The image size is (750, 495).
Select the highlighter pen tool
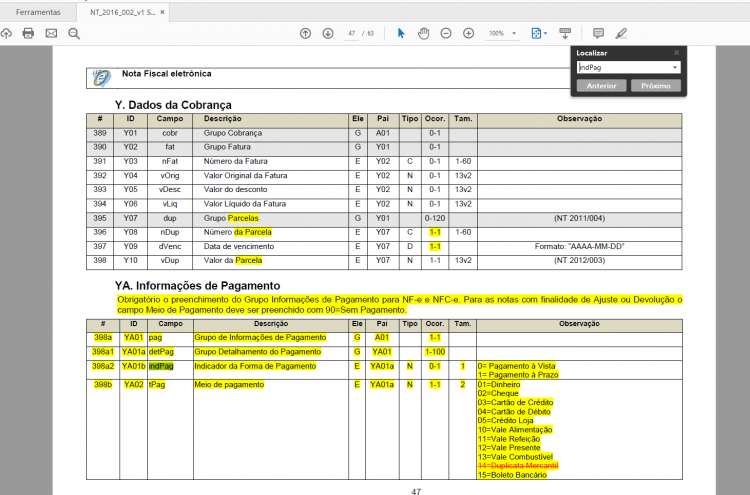(x=621, y=33)
